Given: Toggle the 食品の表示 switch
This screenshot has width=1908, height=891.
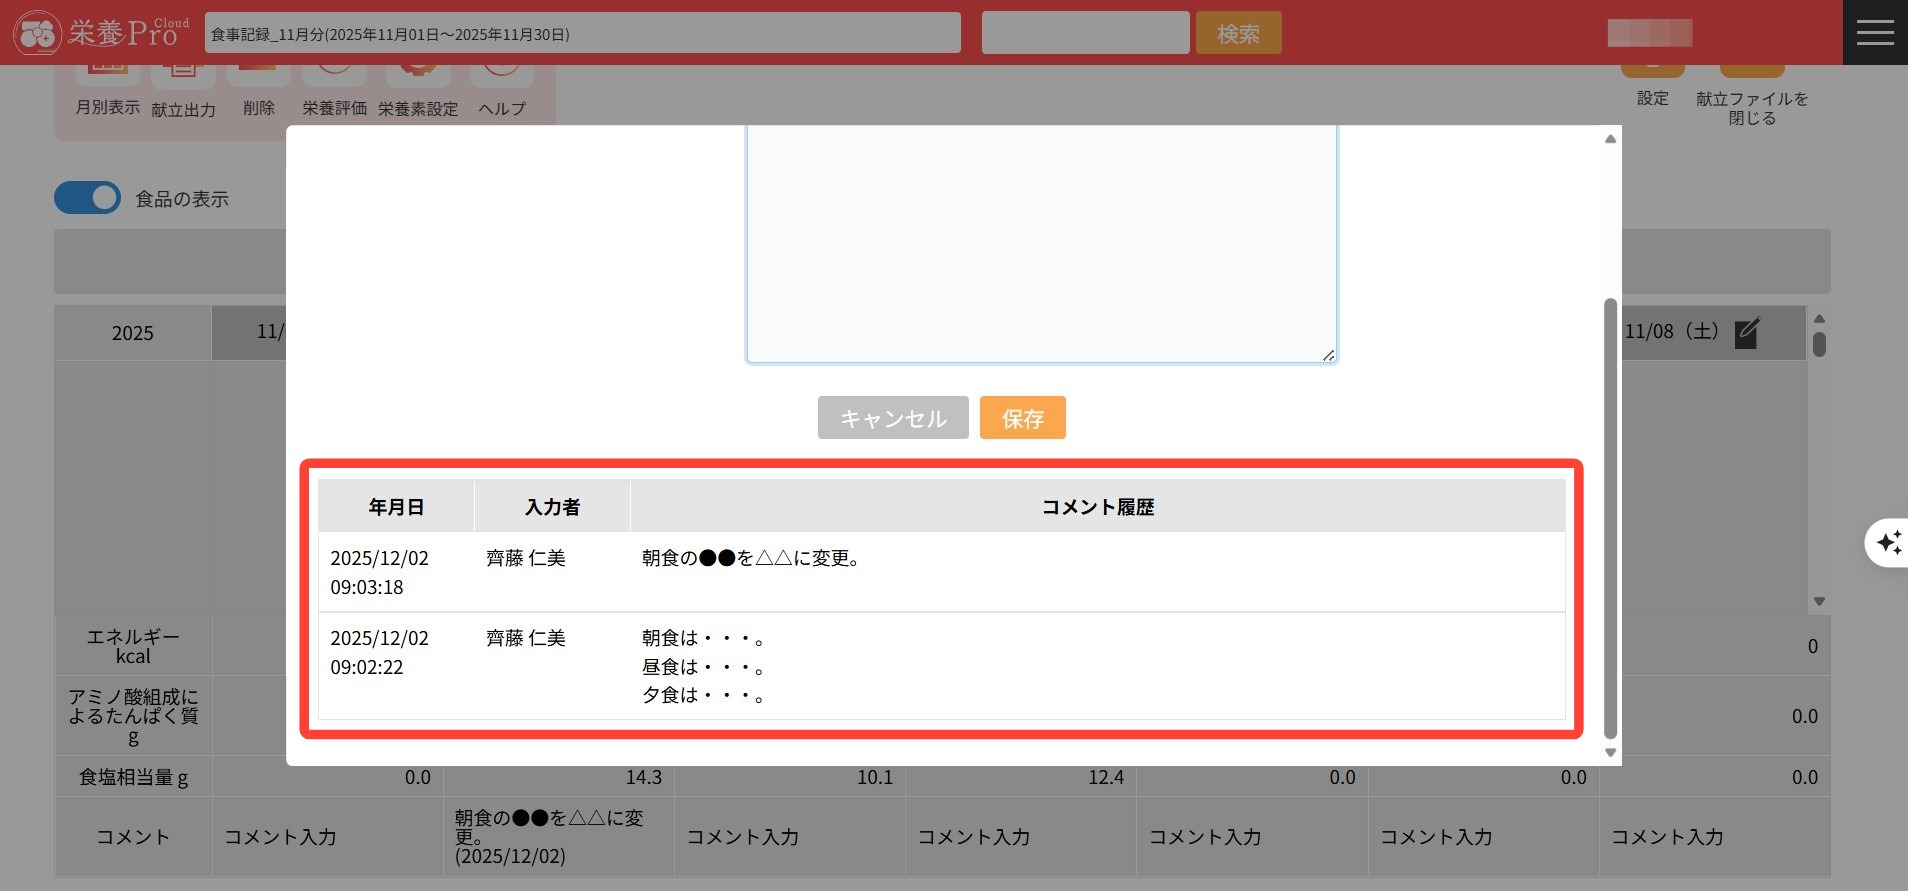Looking at the screenshot, I should coord(88,198).
